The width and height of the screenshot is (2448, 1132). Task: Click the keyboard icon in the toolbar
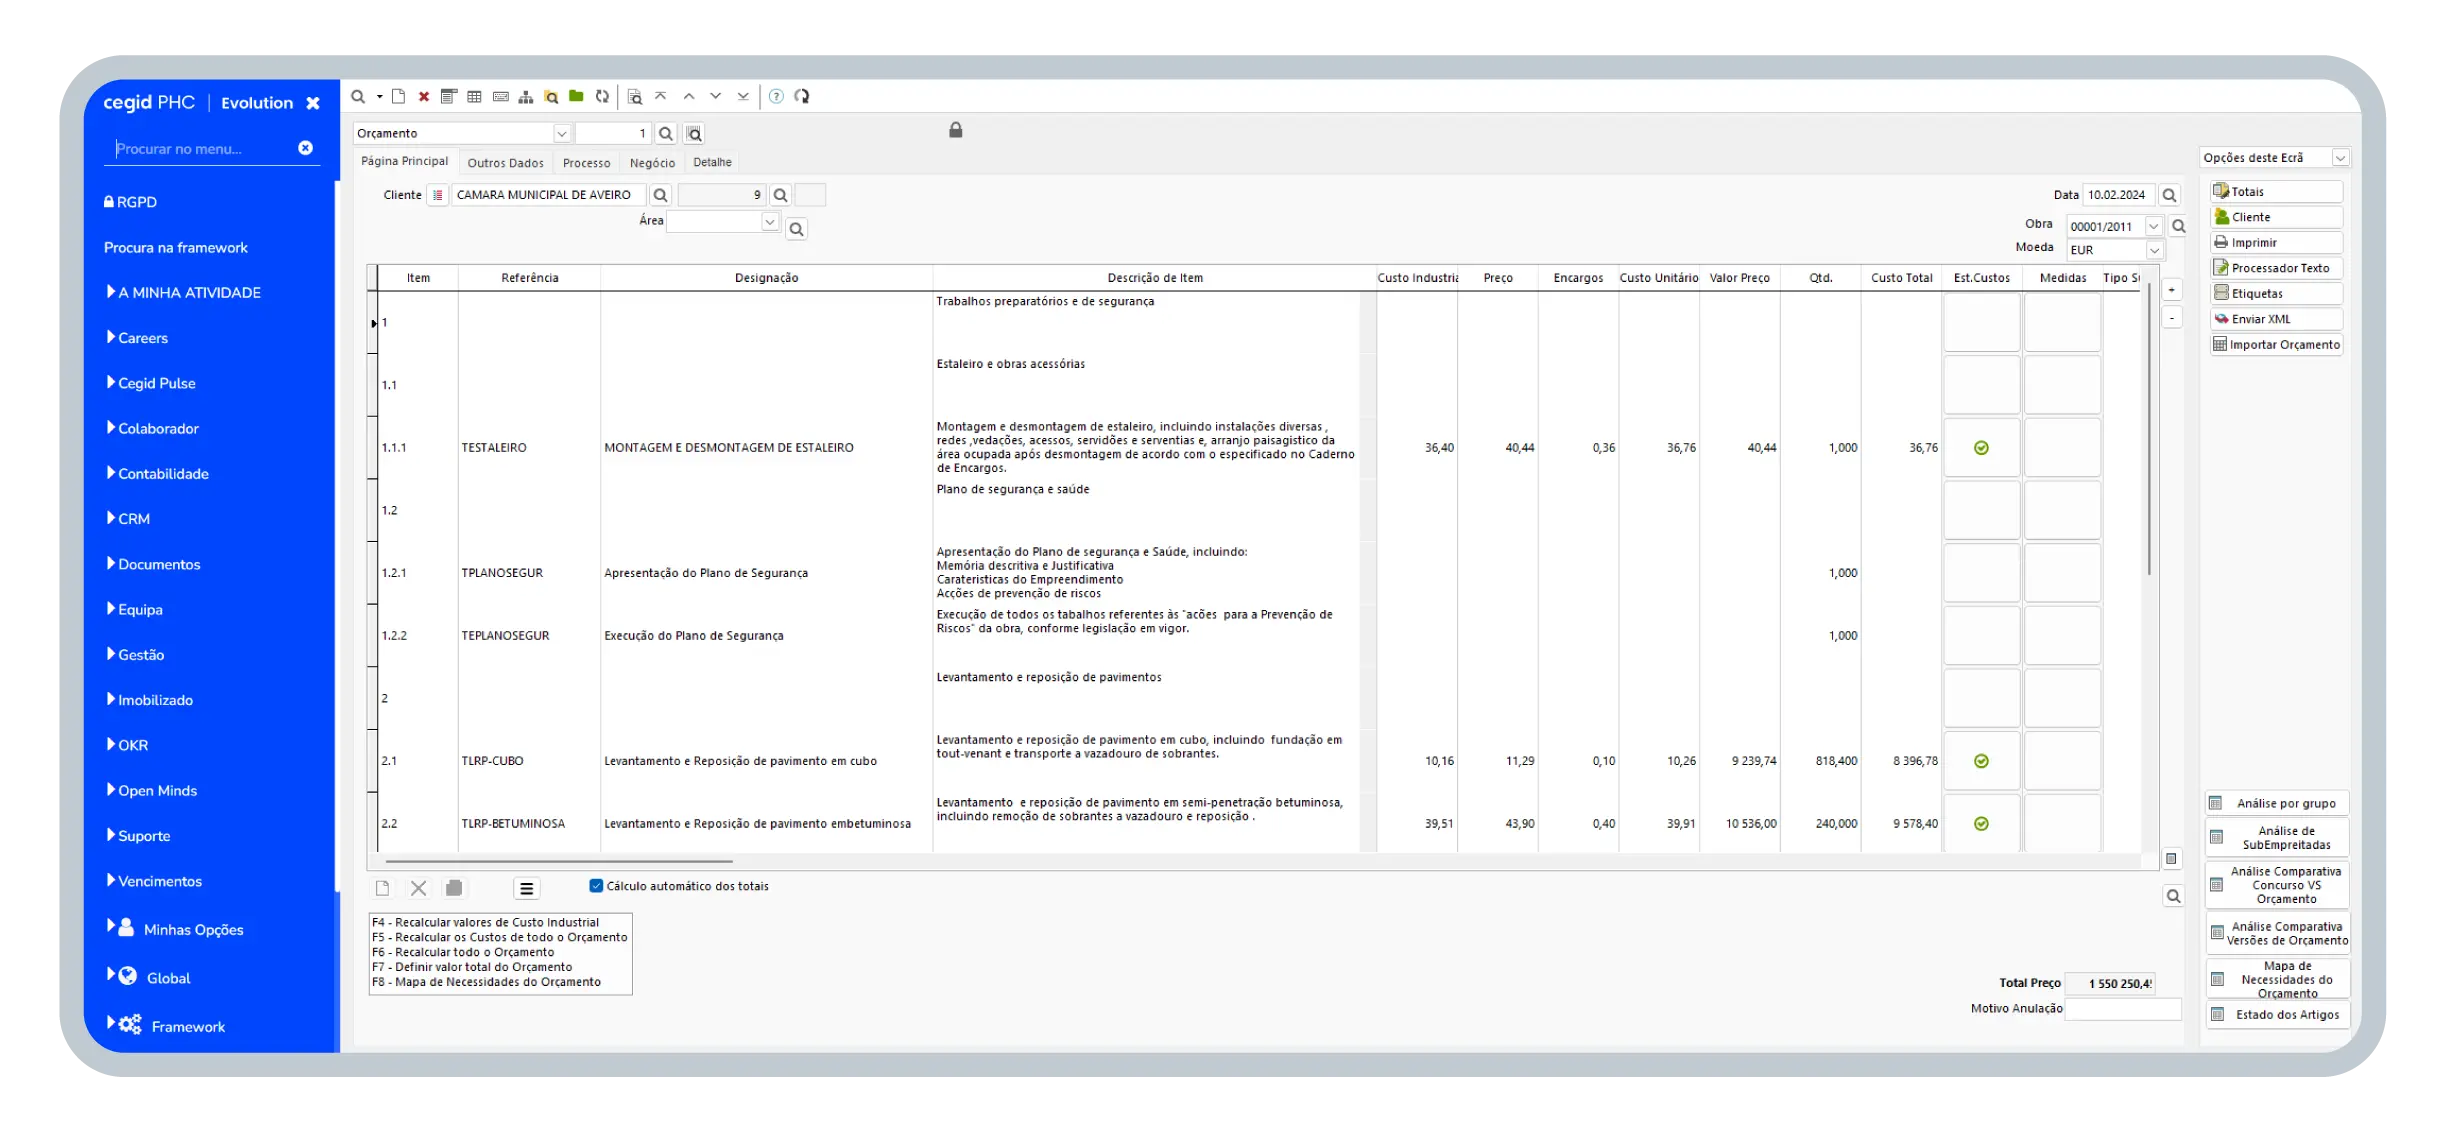point(500,97)
